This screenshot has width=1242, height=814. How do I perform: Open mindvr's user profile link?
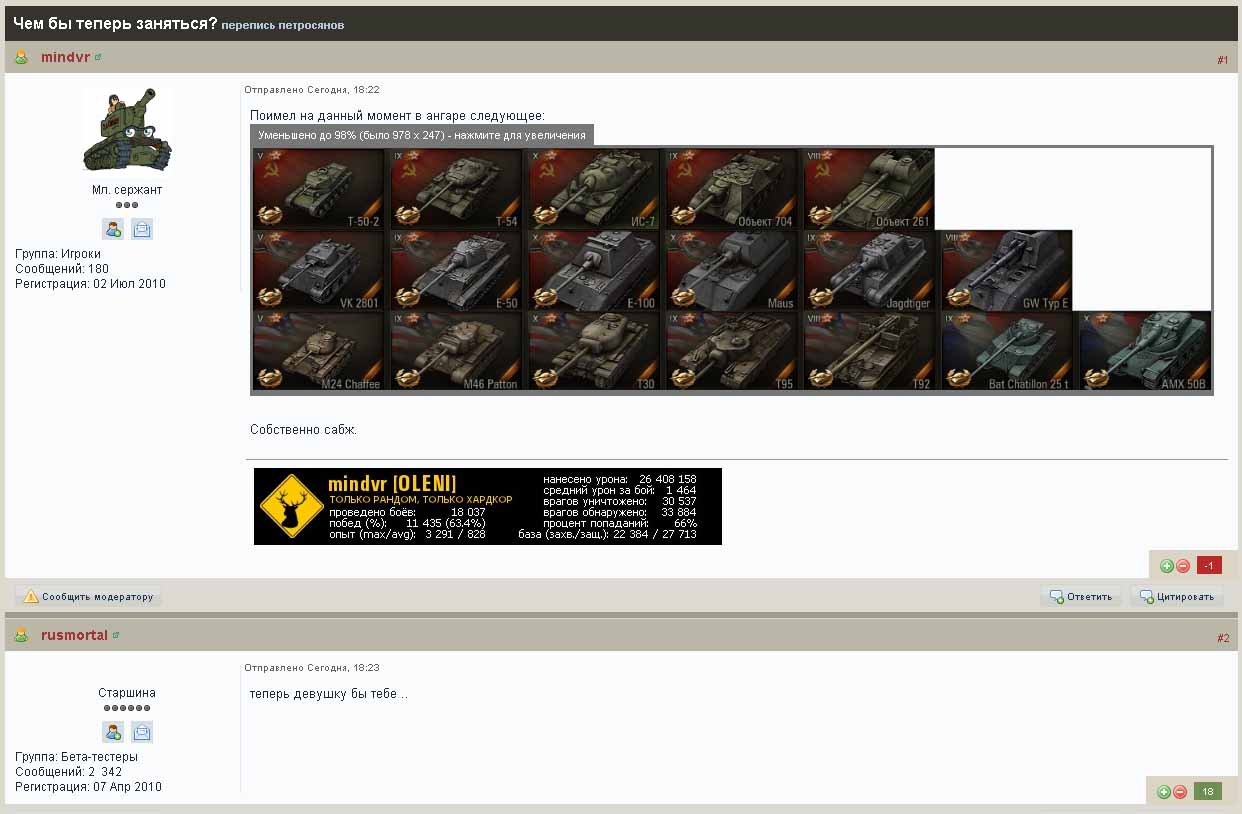click(x=65, y=57)
